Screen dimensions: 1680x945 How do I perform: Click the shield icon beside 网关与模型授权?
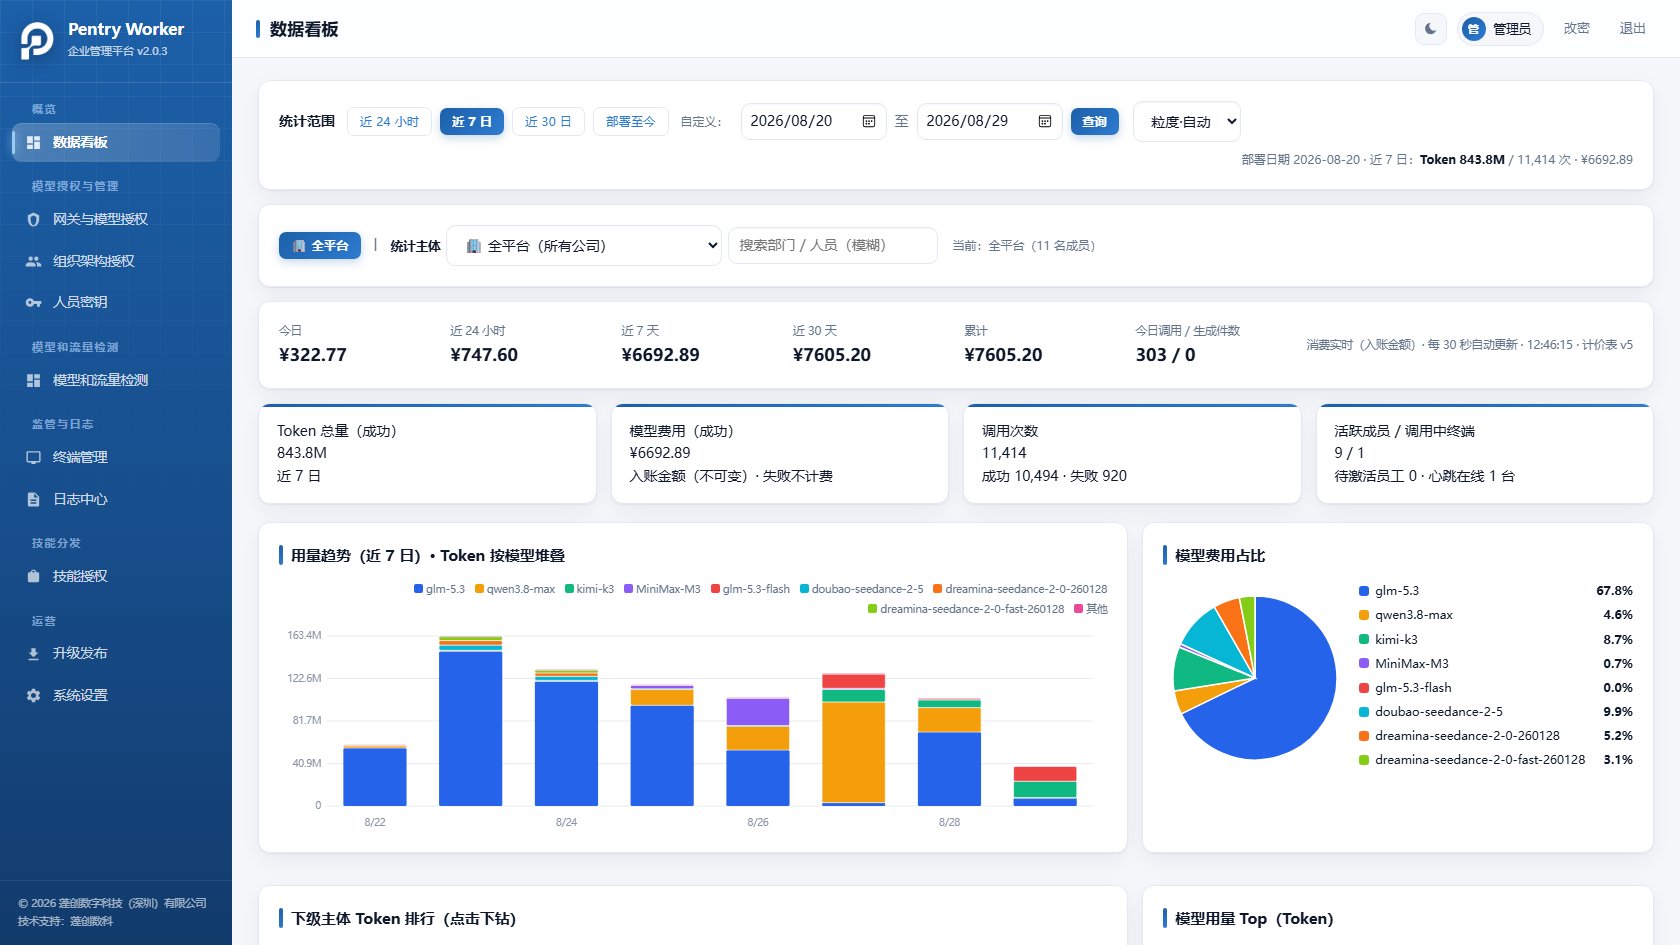(x=33, y=220)
